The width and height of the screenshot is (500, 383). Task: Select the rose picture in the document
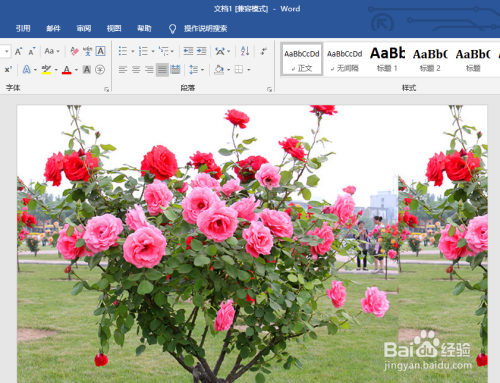click(x=252, y=244)
